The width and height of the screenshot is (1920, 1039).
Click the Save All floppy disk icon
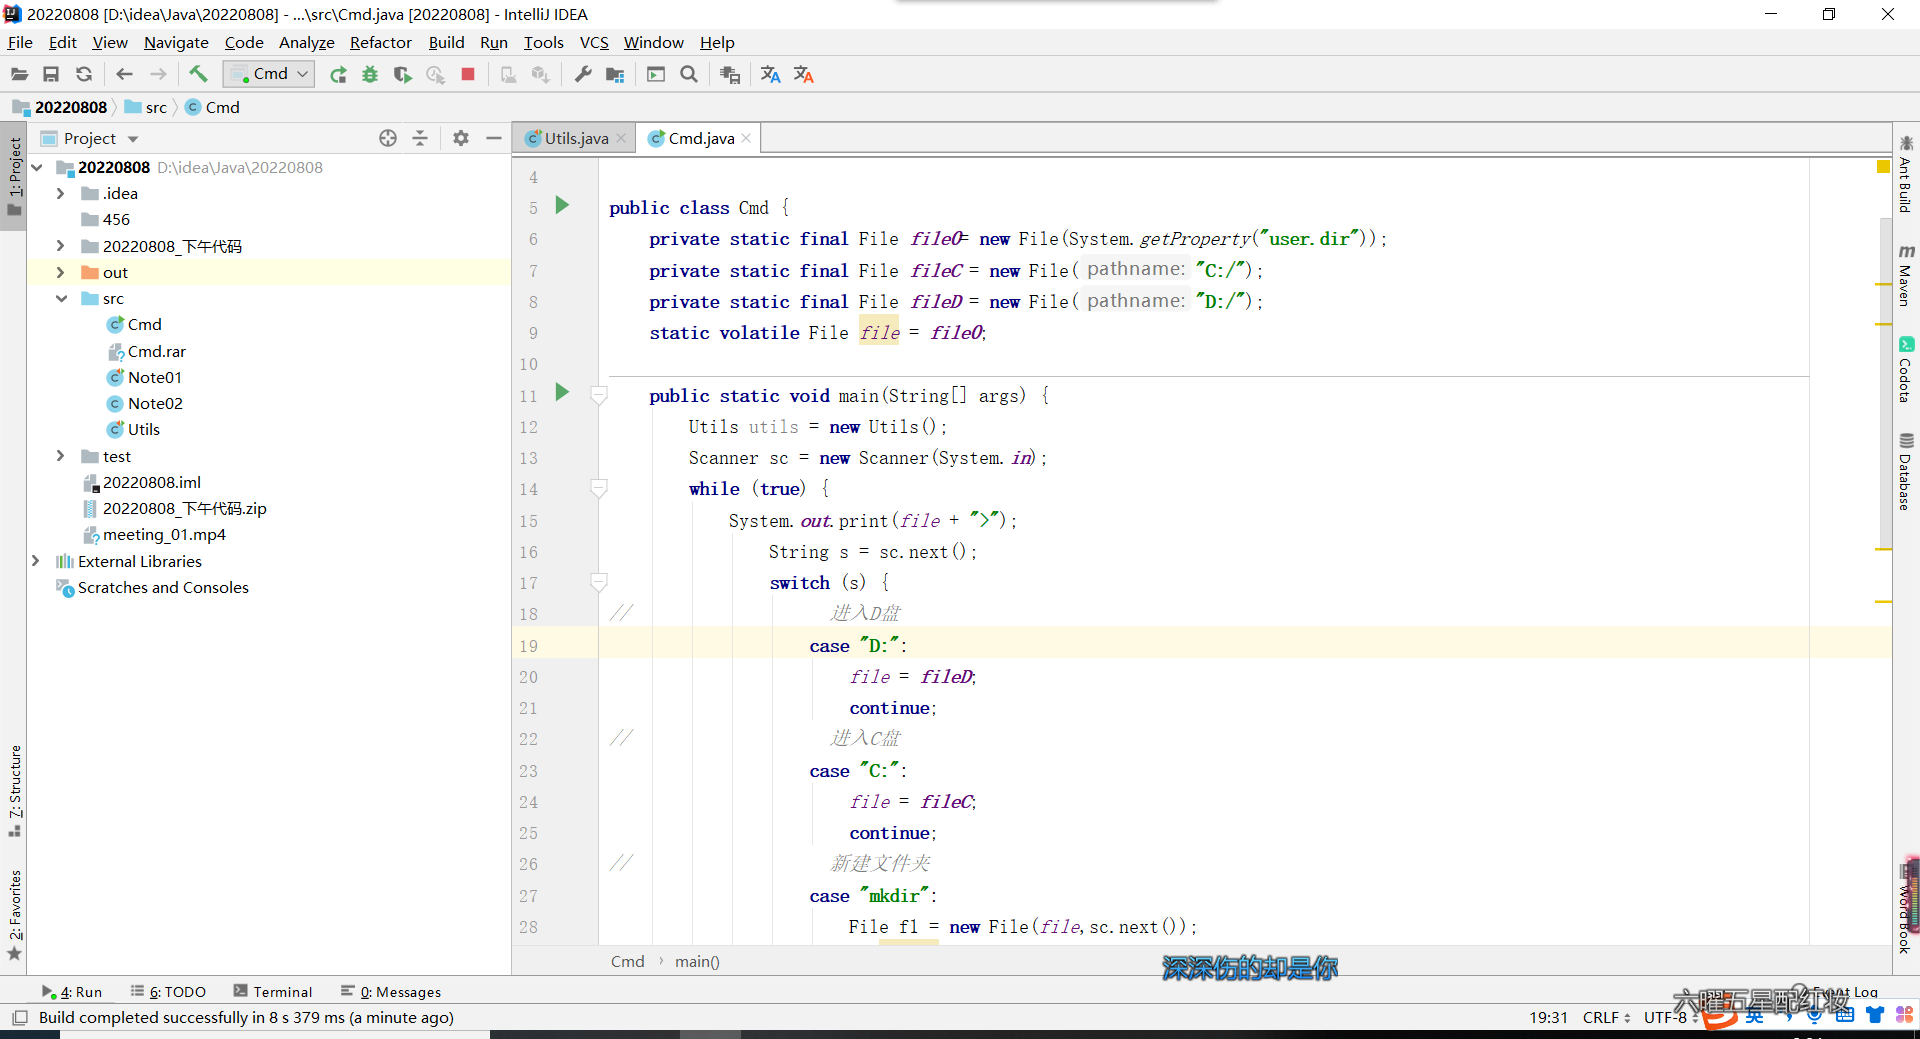point(51,75)
